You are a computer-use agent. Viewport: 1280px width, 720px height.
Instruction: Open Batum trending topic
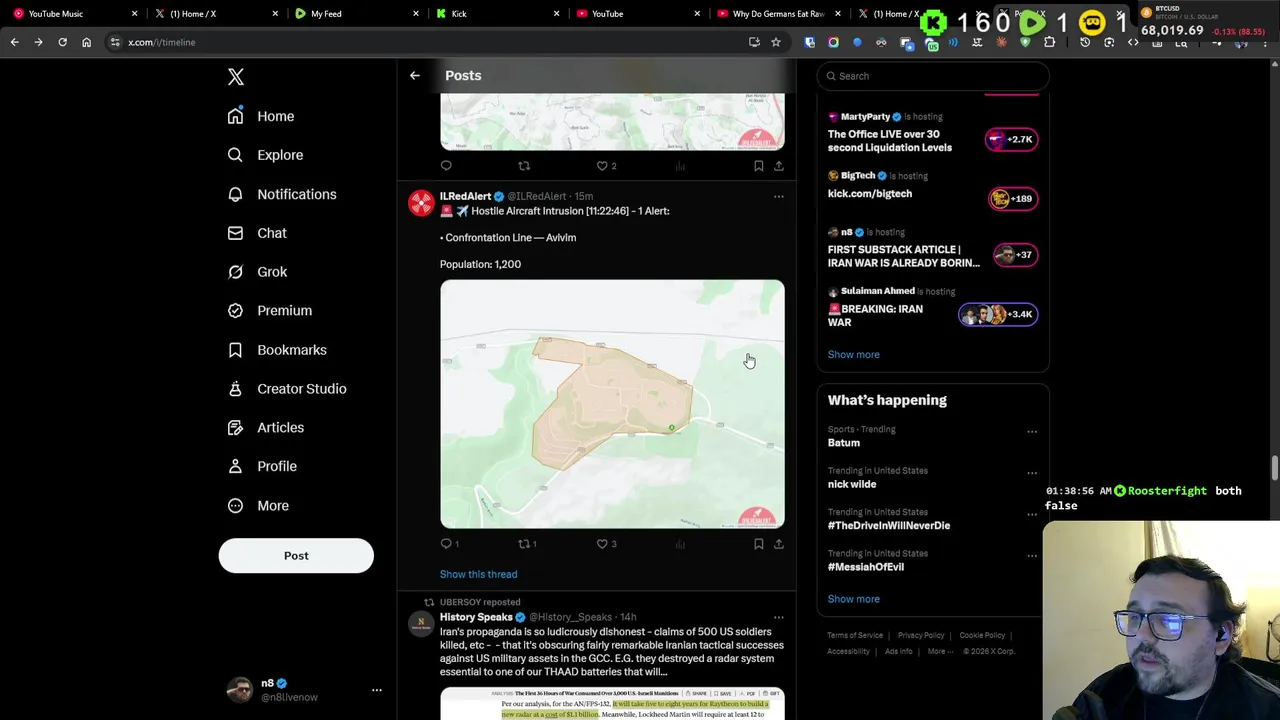(x=843, y=443)
